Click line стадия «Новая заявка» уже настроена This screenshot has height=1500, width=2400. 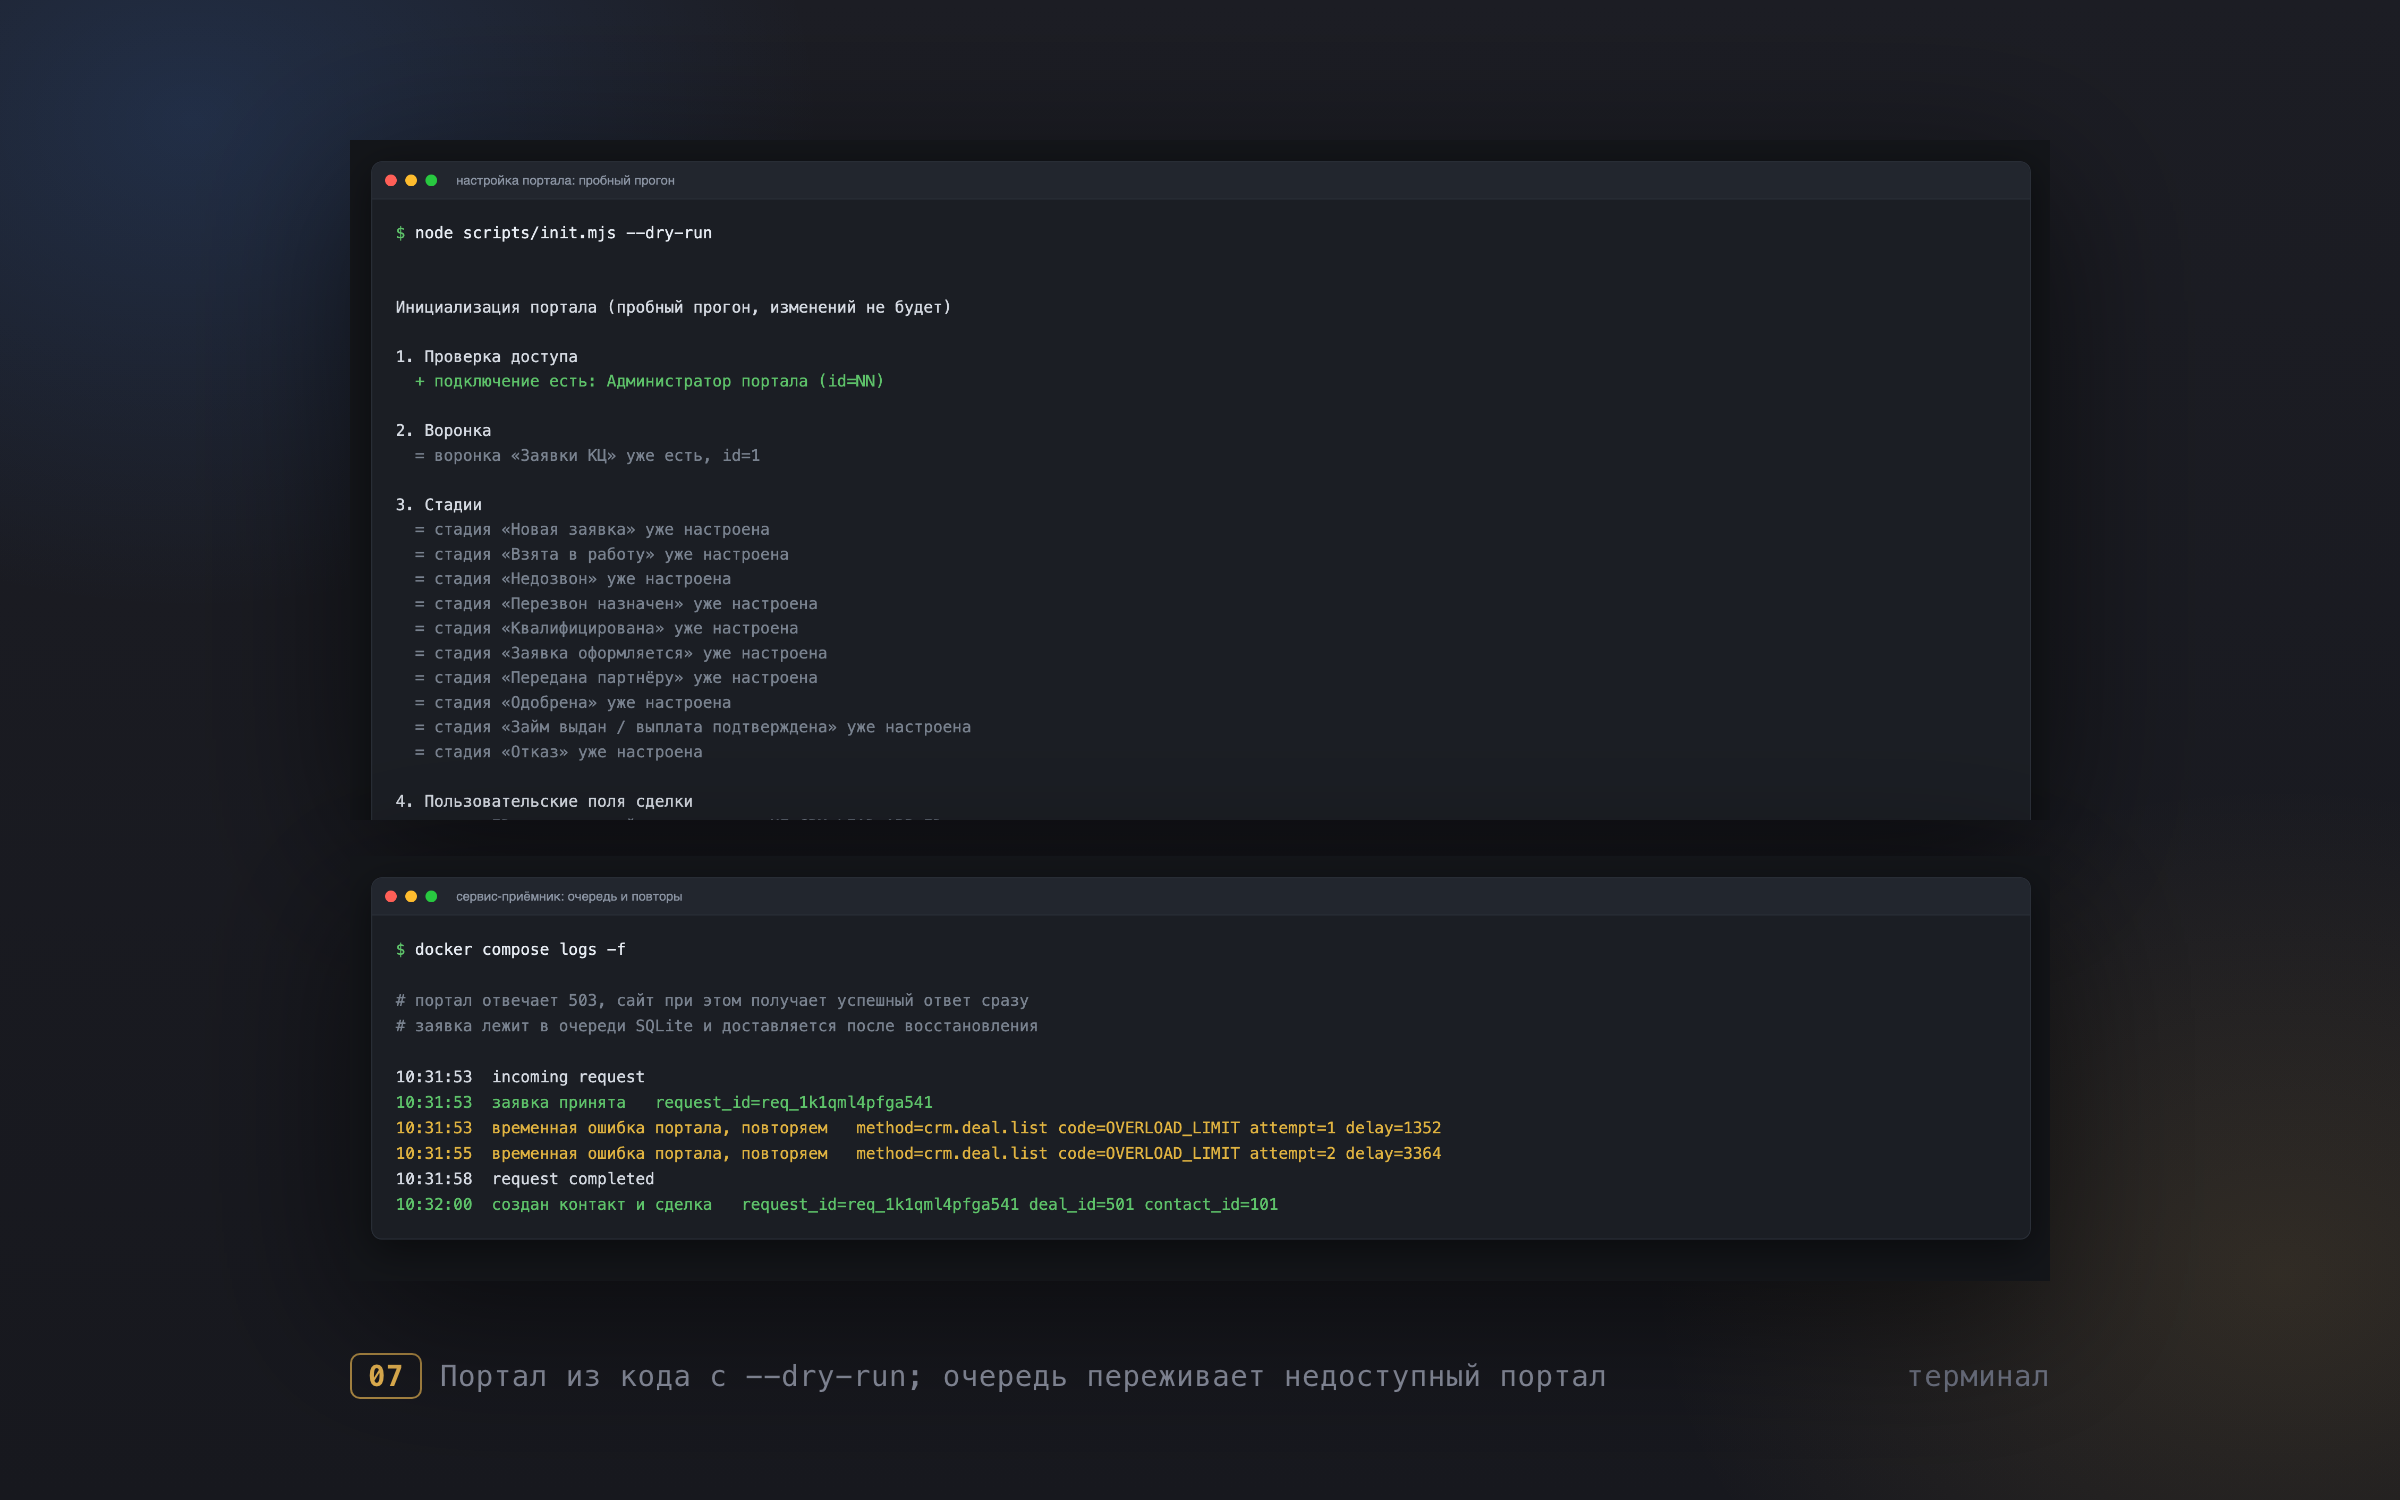click(592, 530)
